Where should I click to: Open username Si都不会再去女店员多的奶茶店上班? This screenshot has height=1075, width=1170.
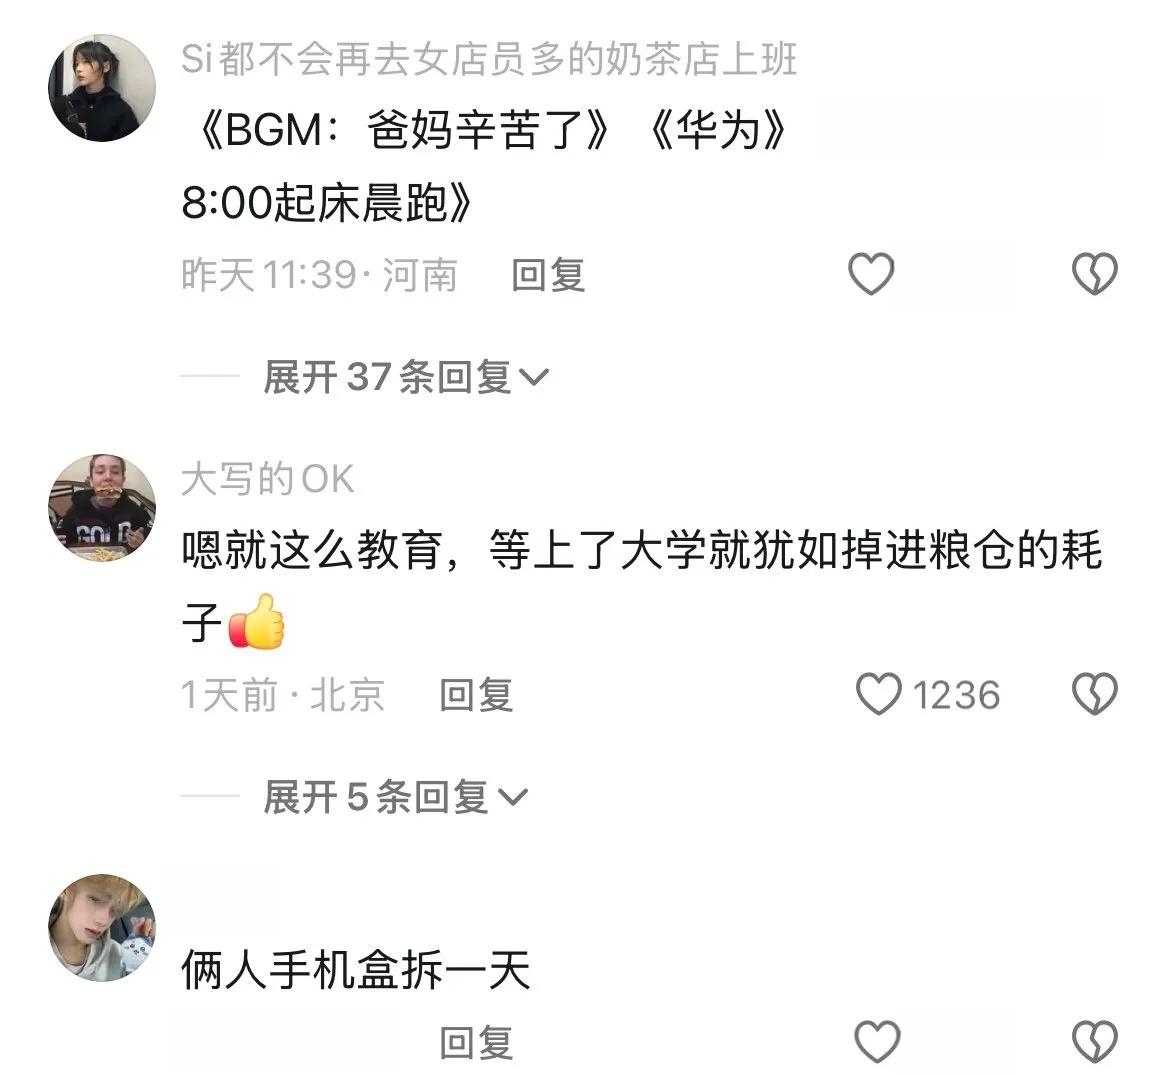(x=489, y=59)
